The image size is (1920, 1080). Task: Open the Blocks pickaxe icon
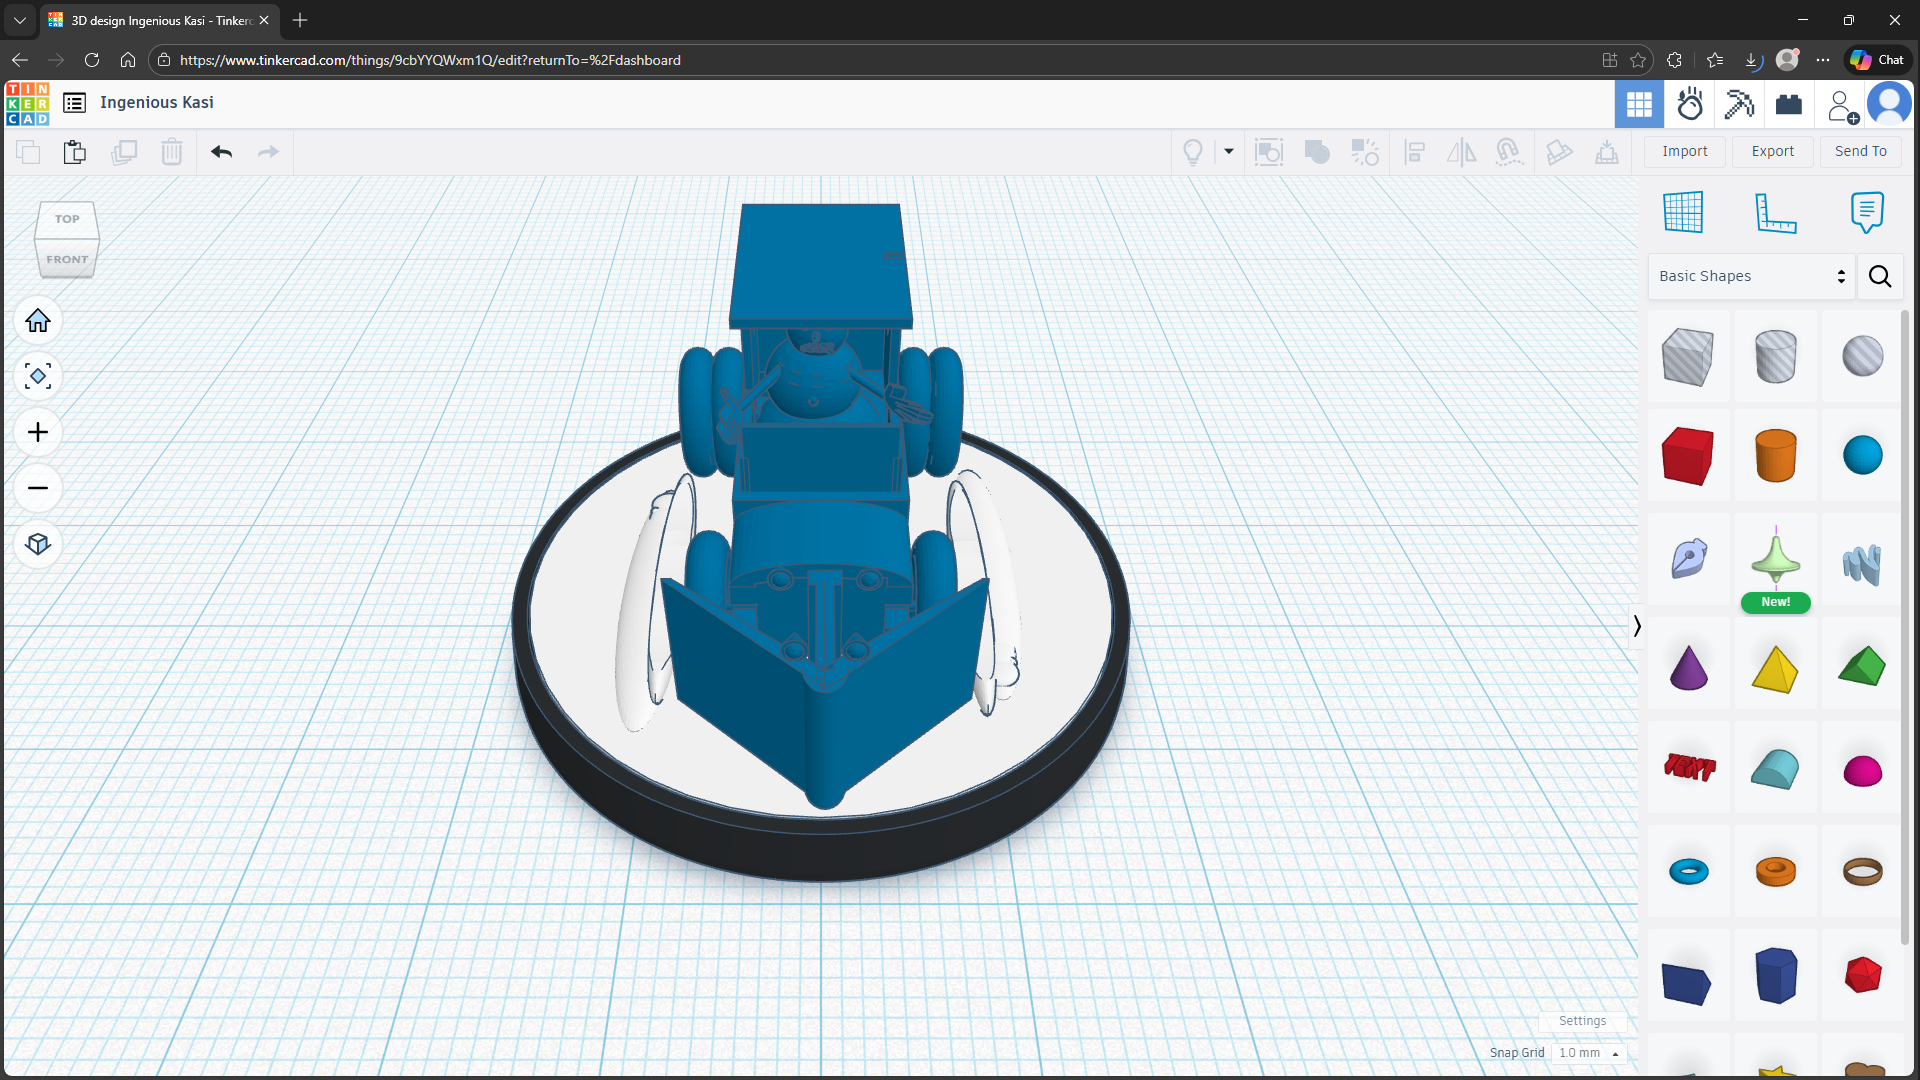click(1739, 104)
